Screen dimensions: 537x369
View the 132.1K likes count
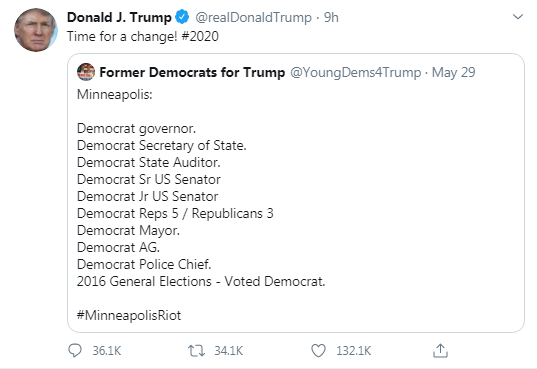353,351
